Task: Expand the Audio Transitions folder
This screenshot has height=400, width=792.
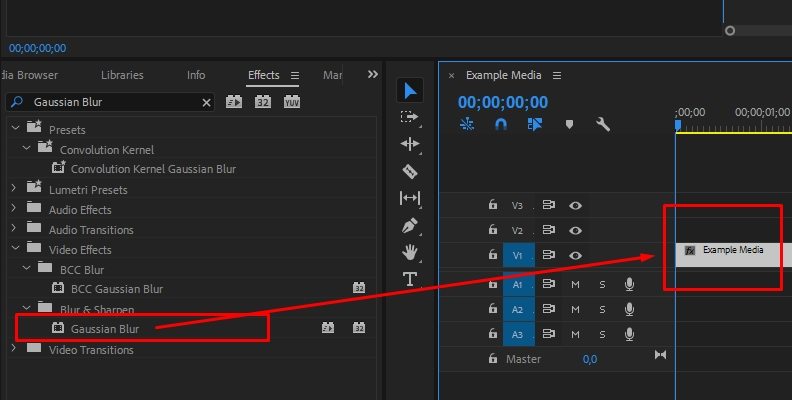Action: tap(14, 228)
